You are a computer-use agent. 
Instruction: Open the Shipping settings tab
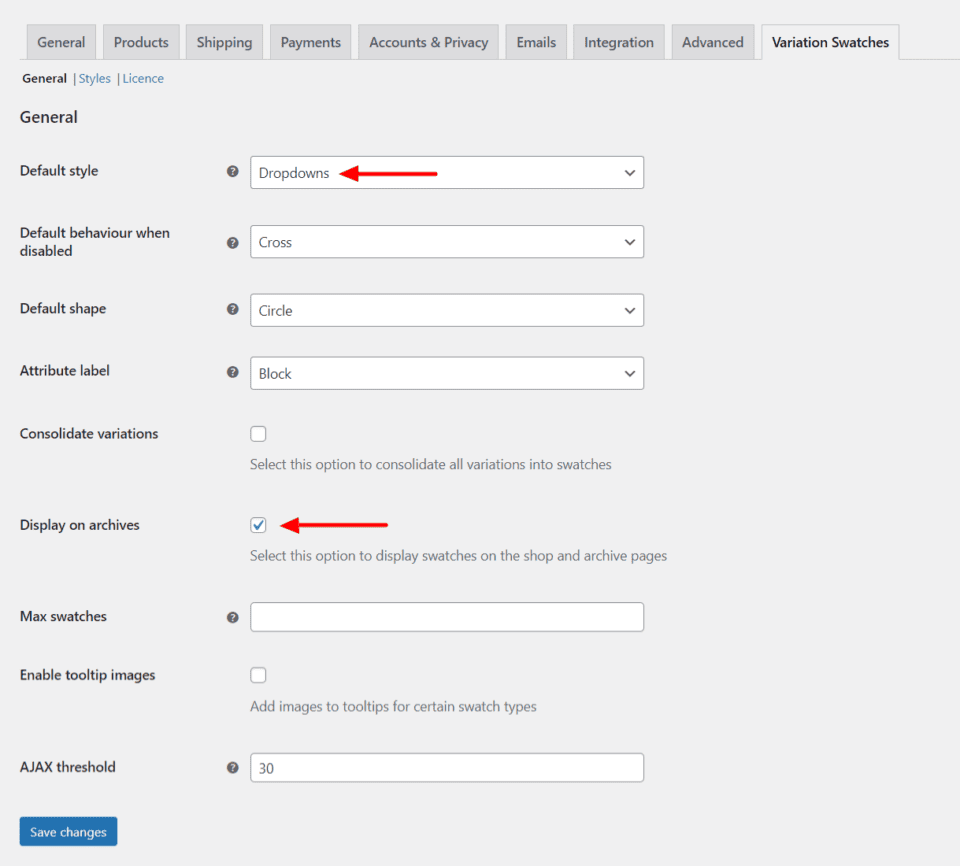(x=224, y=42)
